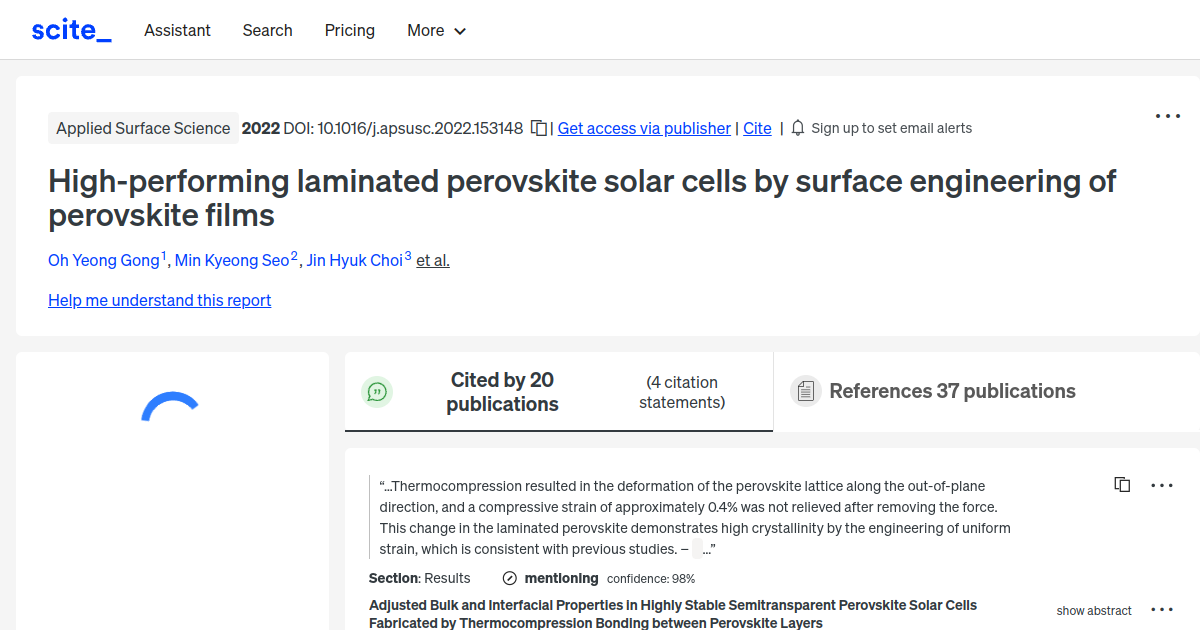Click the scite logo
1200x630 pixels.
pyautogui.click(x=70, y=29)
